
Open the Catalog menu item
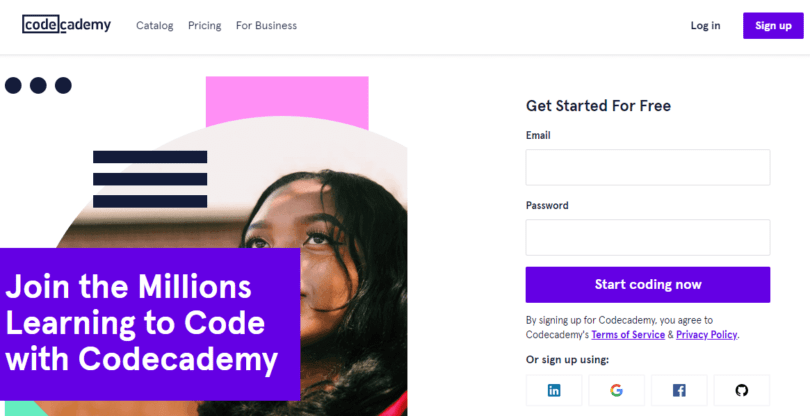click(155, 26)
